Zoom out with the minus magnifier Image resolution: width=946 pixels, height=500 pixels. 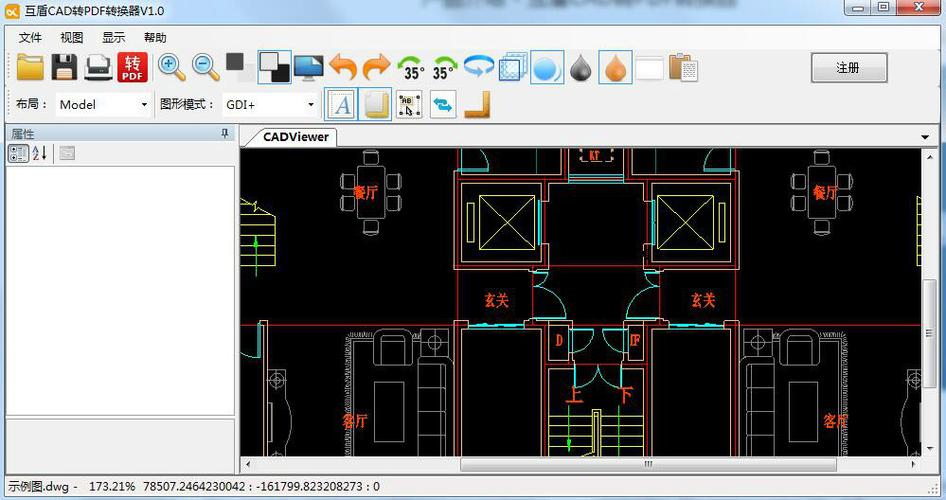tap(206, 67)
